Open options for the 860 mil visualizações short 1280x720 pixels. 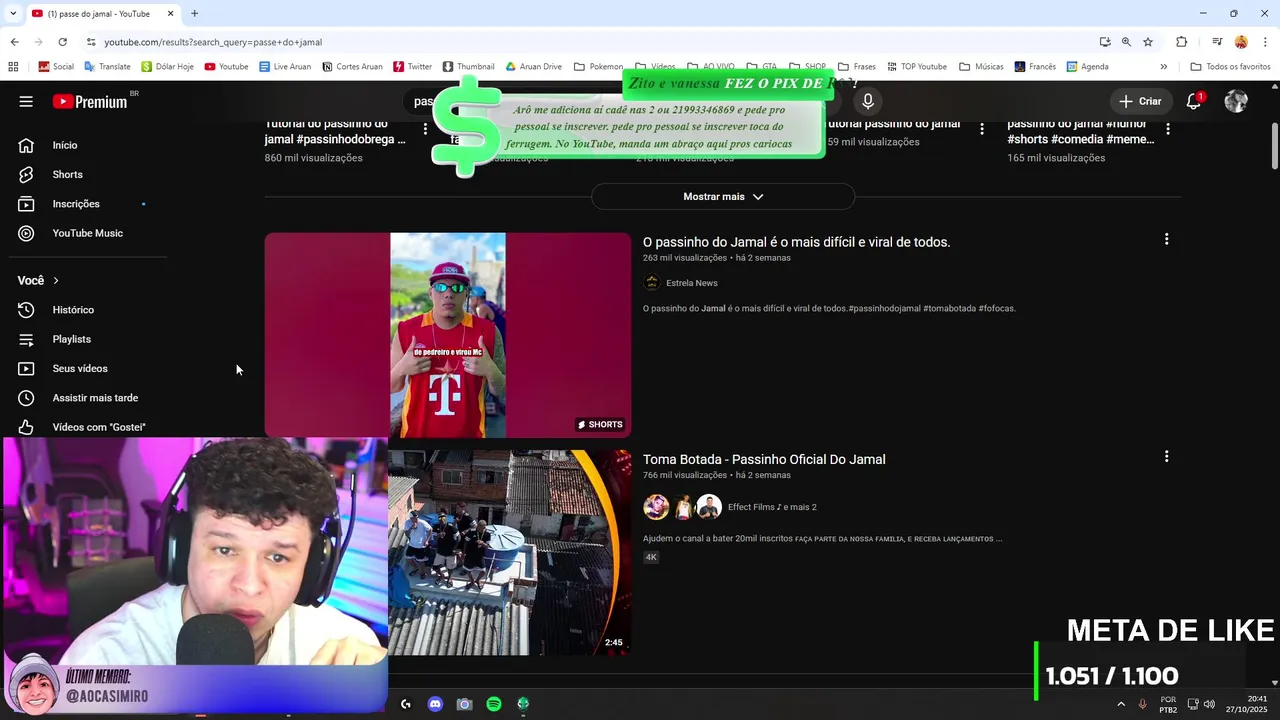point(426,128)
